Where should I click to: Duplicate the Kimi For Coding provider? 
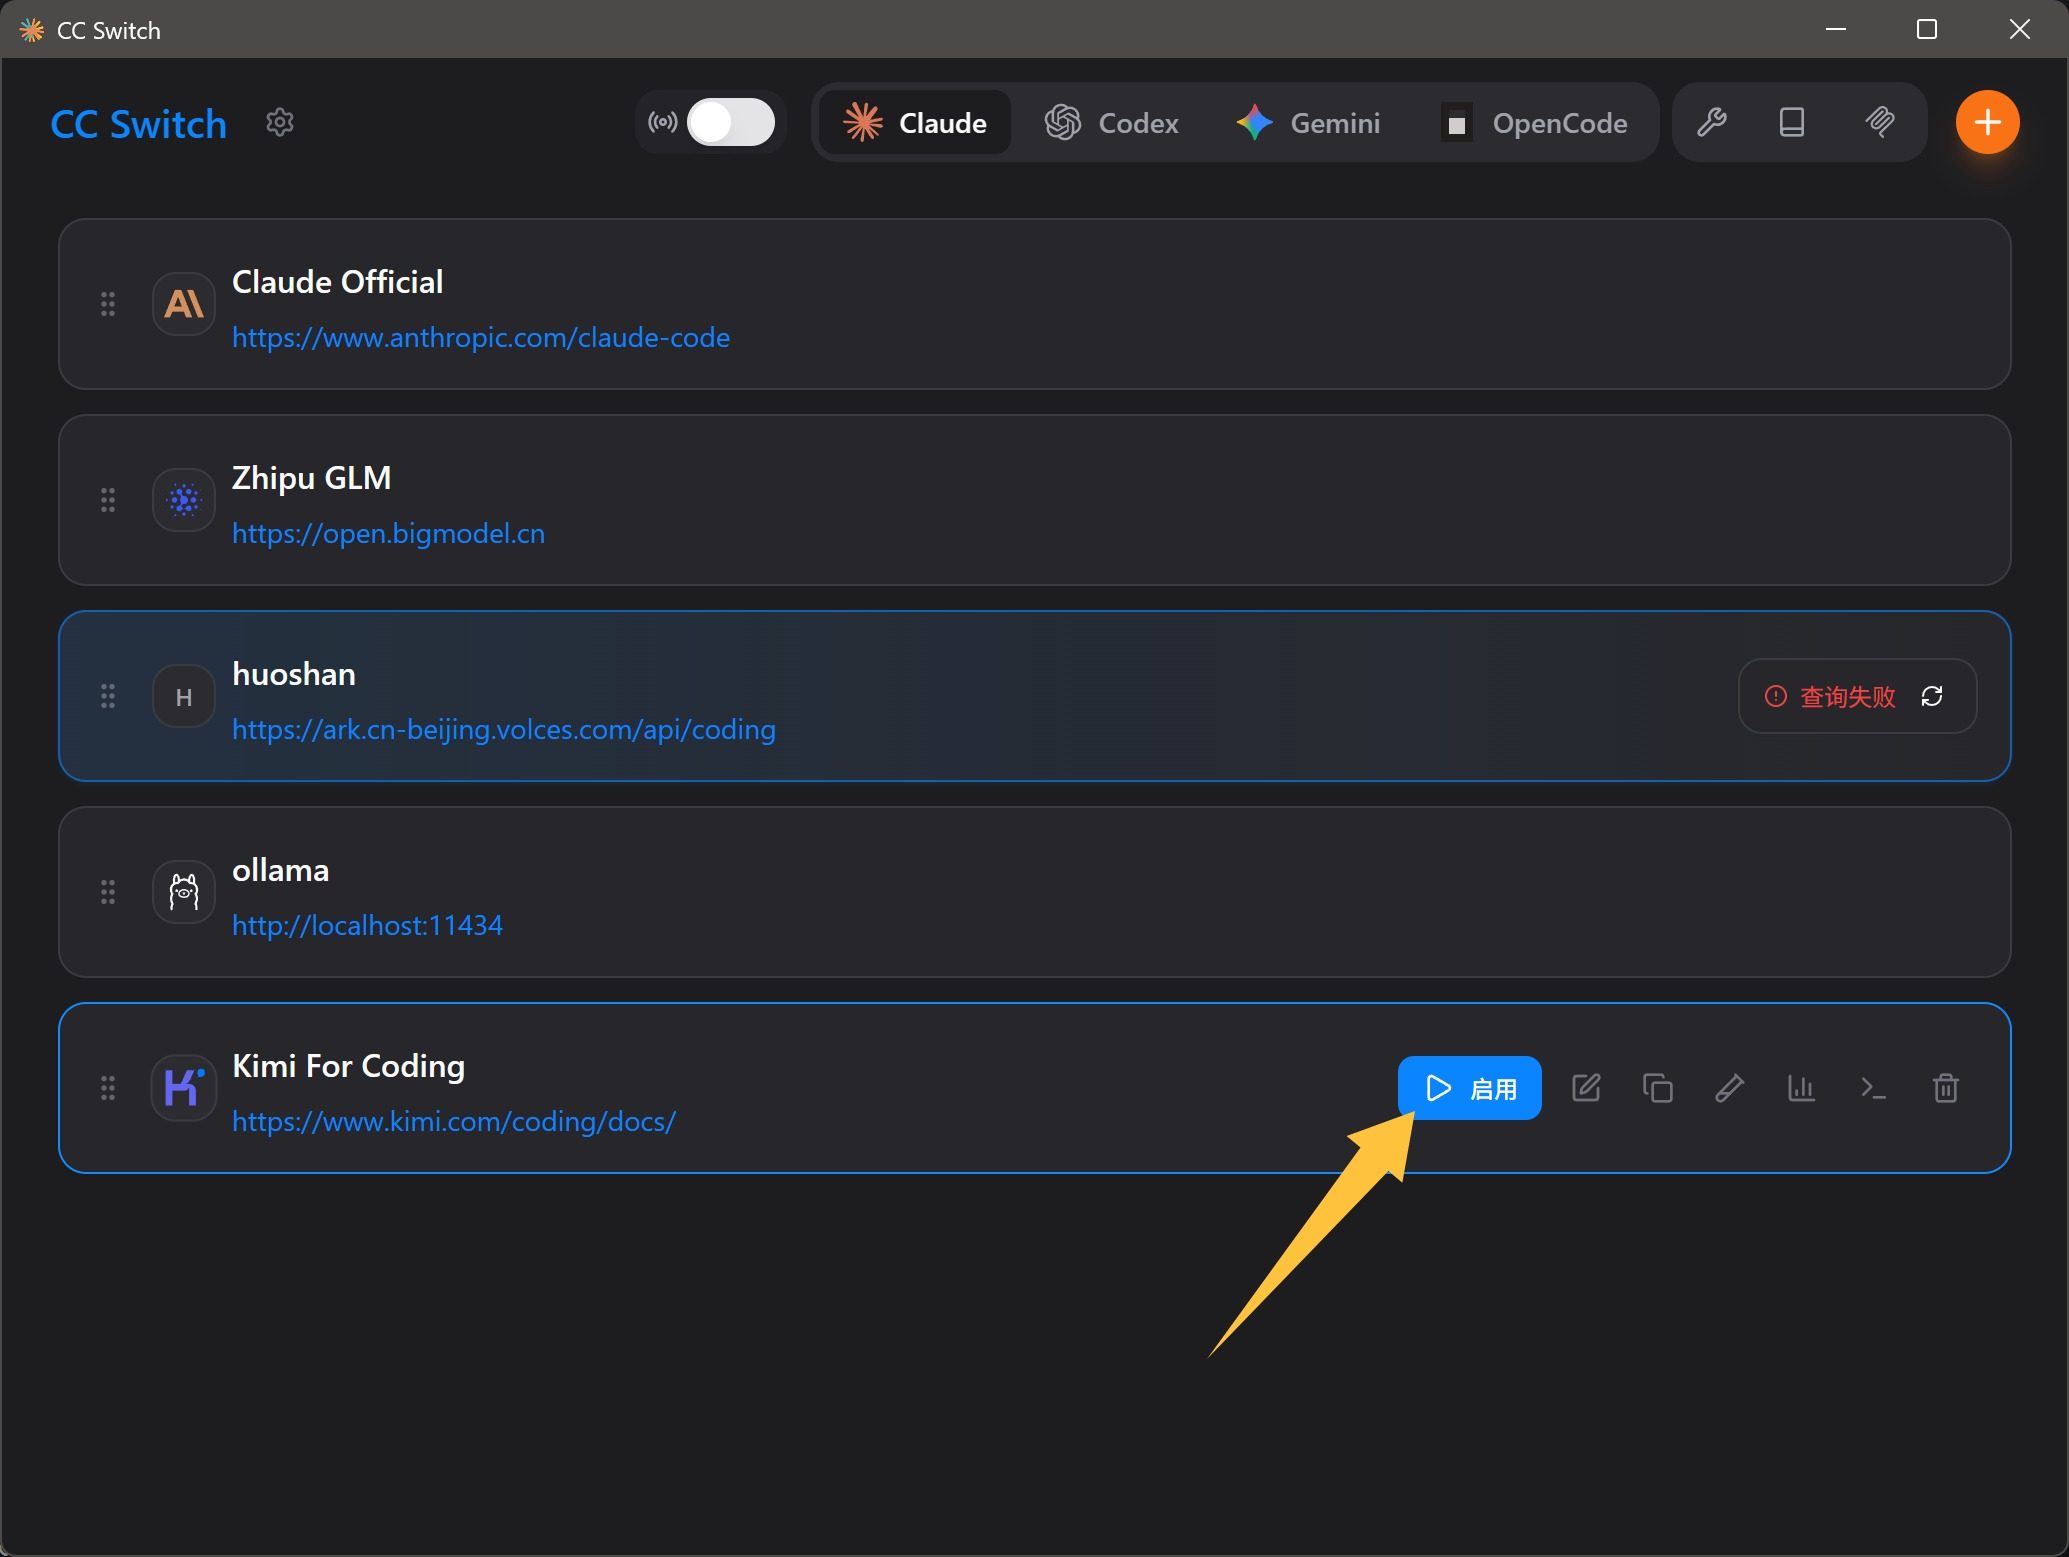tap(1658, 1088)
